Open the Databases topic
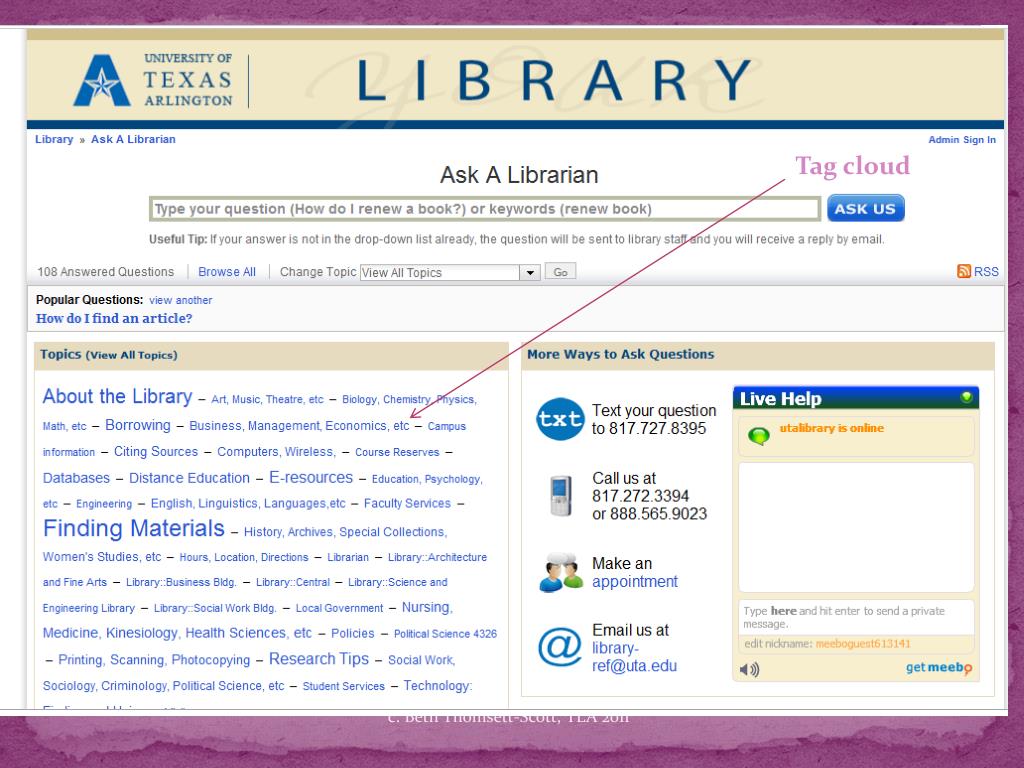This screenshot has height=768, width=1024. tap(76, 478)
